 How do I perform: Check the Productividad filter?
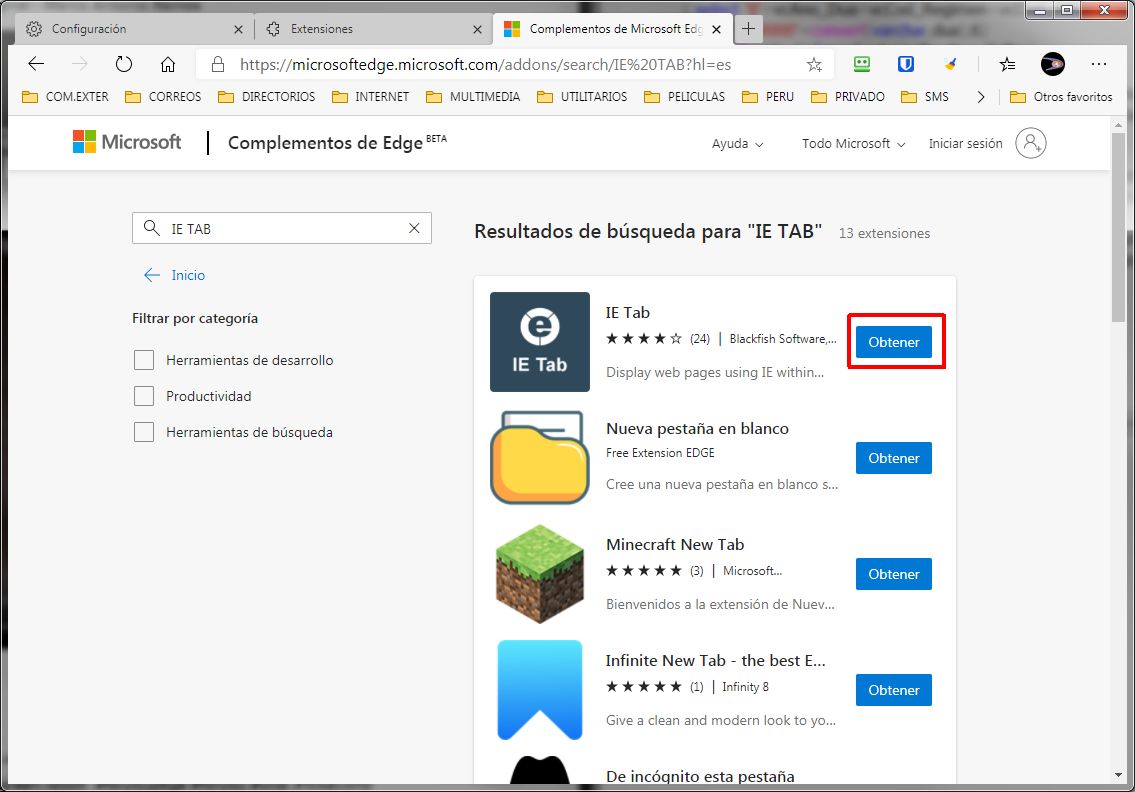[144, 396]
